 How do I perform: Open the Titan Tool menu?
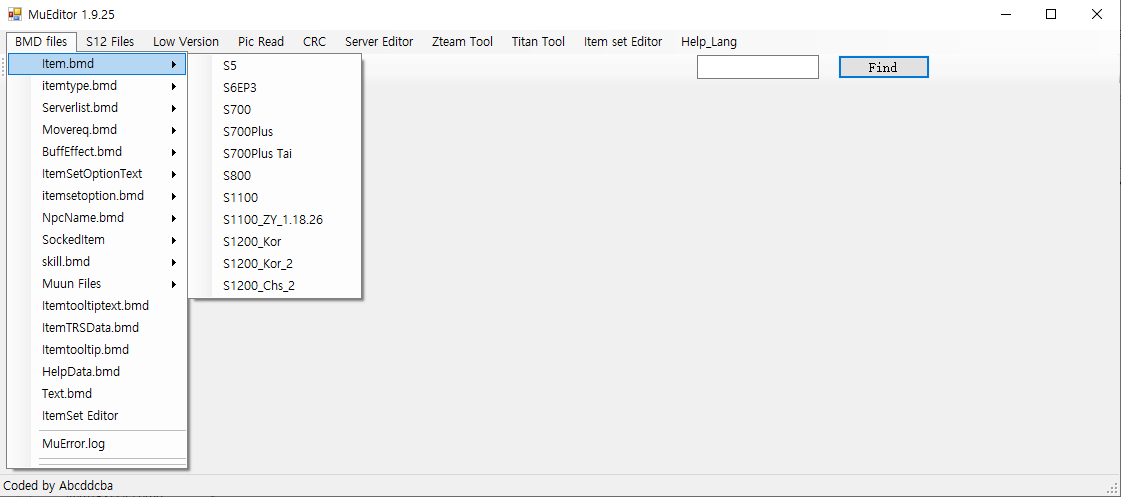click(538, 41)
